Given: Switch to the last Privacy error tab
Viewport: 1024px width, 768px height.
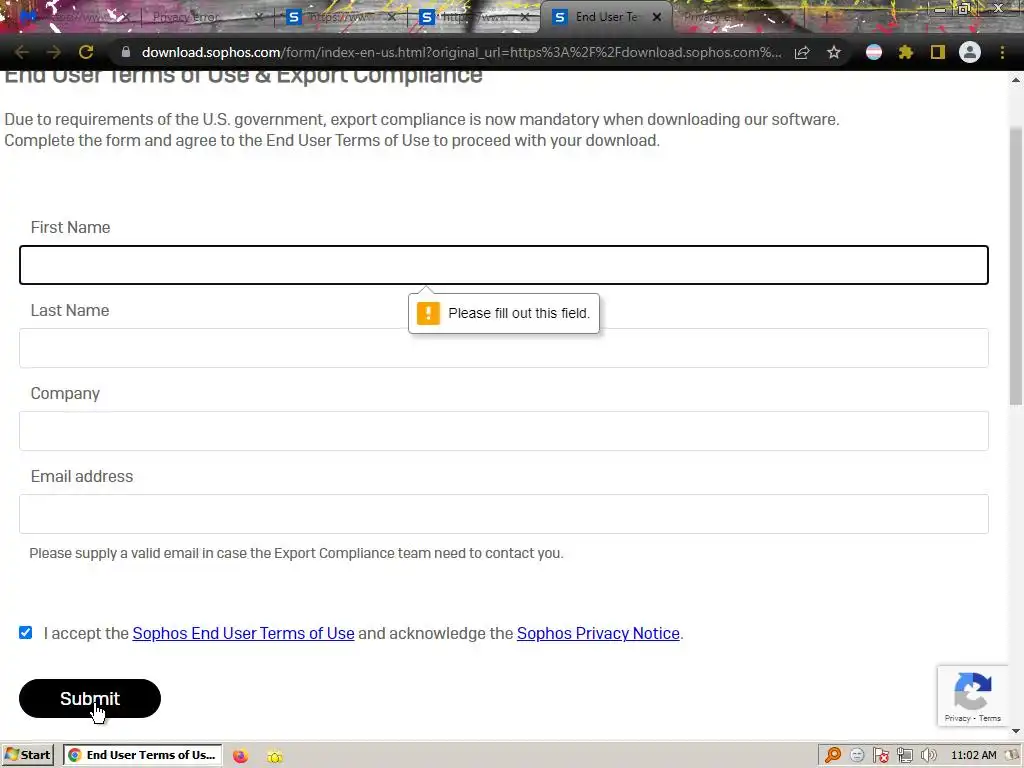Looking at the screenshot, I should pos(738,17).
